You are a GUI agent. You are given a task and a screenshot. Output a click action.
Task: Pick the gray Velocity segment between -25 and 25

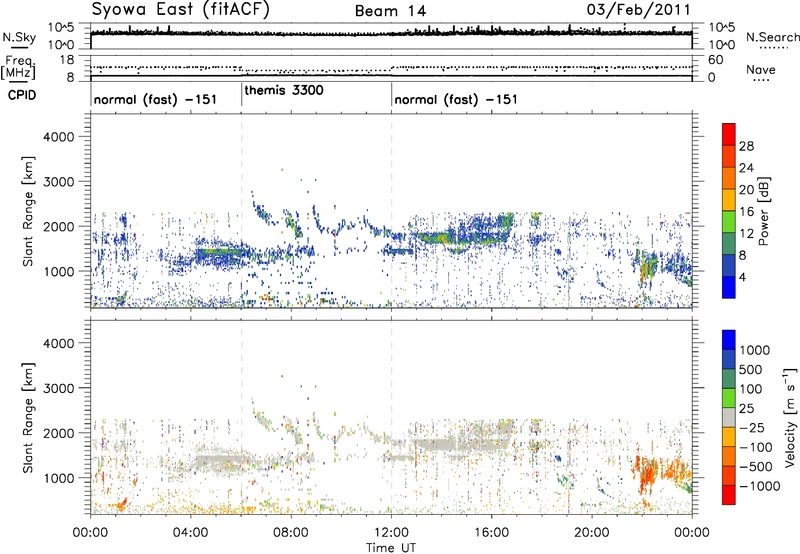point(729,417)
